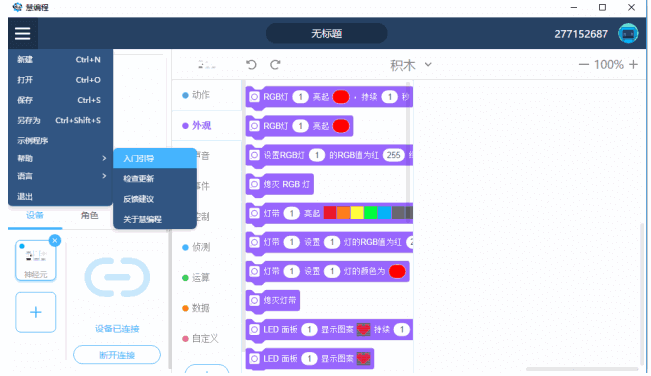The width and height of the screenshot is (651, 376).
Task: Open the 积木 mode dropdown
Action: 411,65
